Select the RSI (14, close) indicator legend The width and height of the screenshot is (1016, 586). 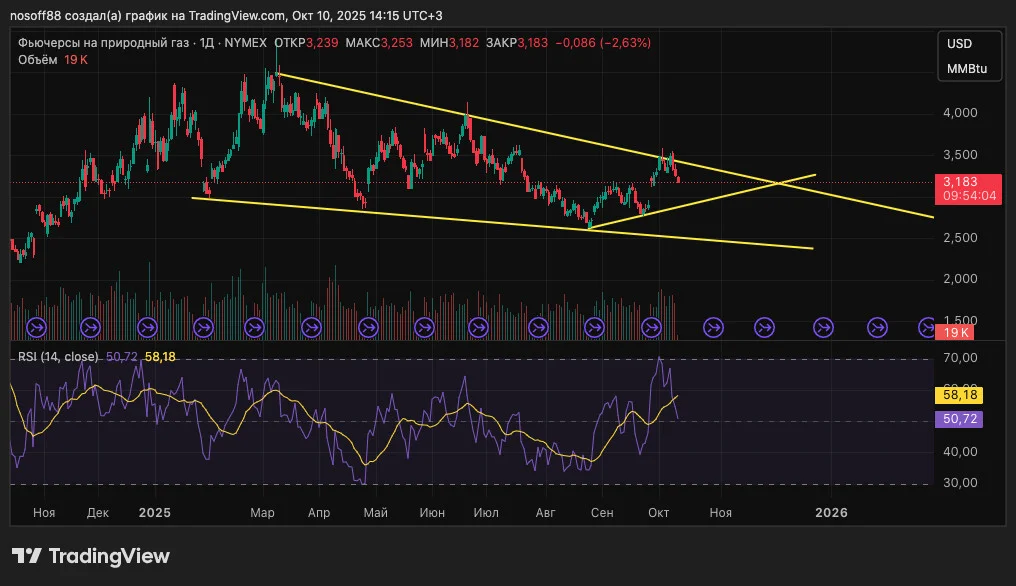pyautogui.click(x=58, y=357)
